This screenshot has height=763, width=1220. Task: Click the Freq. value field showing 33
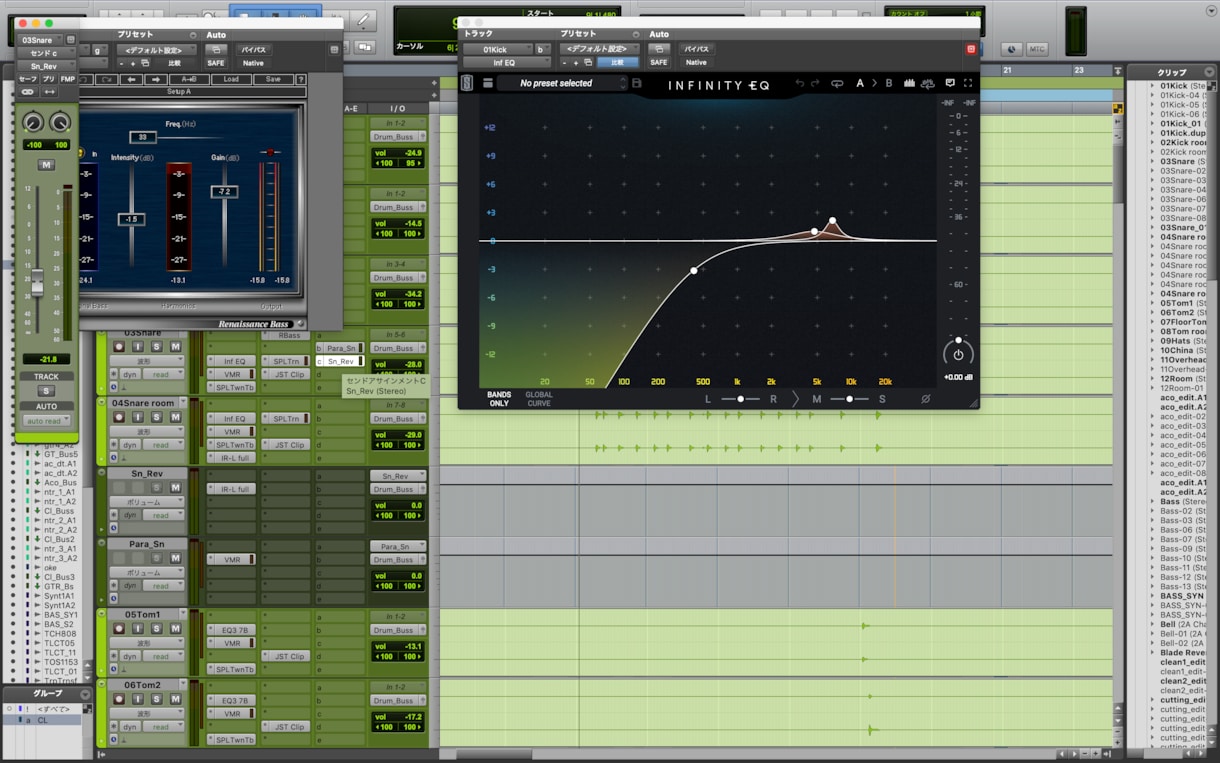(x=143, y=137)
